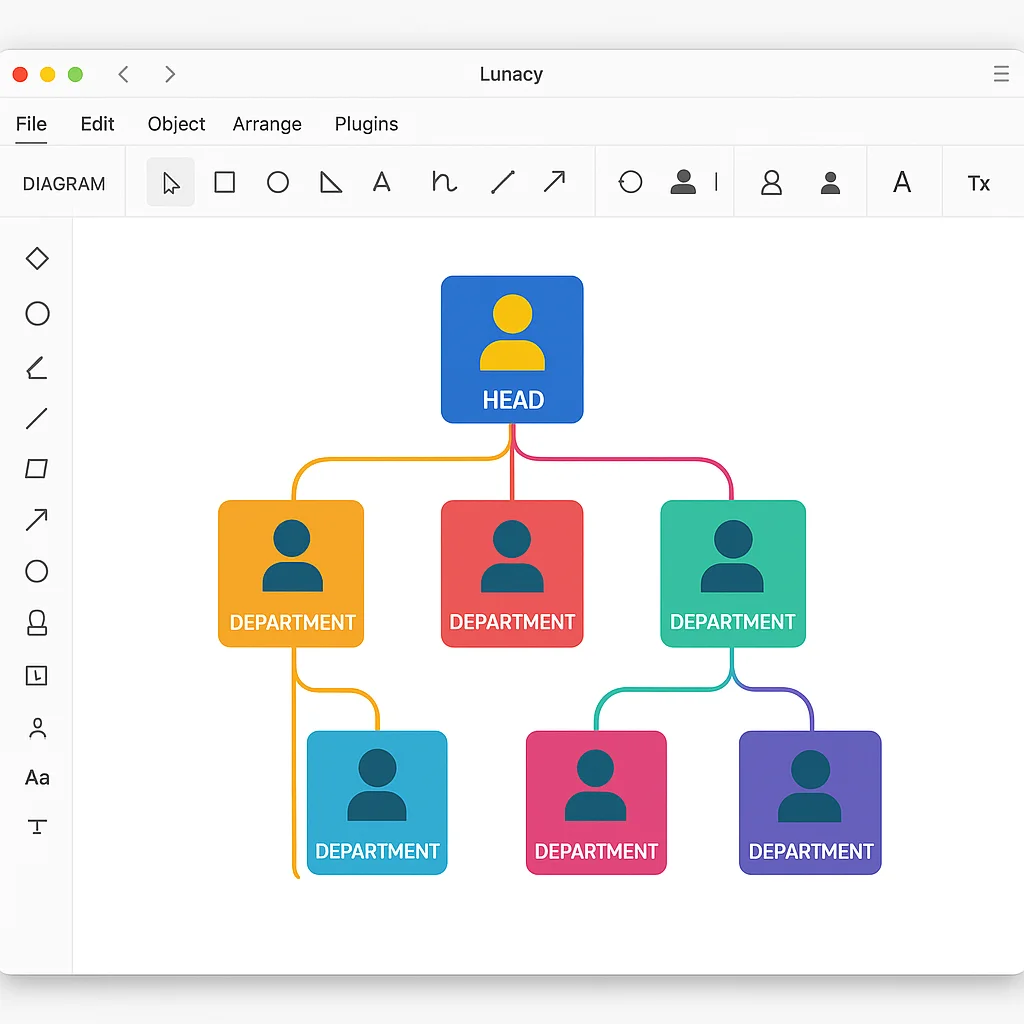Select the Ellipse tool in the top toolbar
The height and width of the screenshot is (1024, 1024).
point(278,182)
